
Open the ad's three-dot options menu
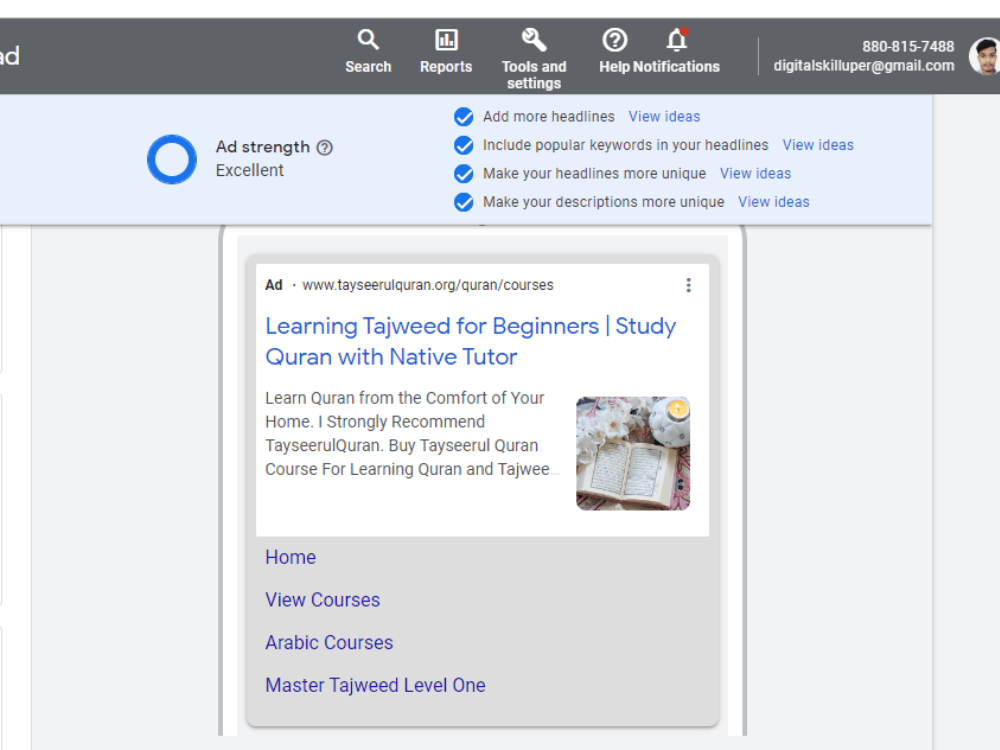point(688,285)
